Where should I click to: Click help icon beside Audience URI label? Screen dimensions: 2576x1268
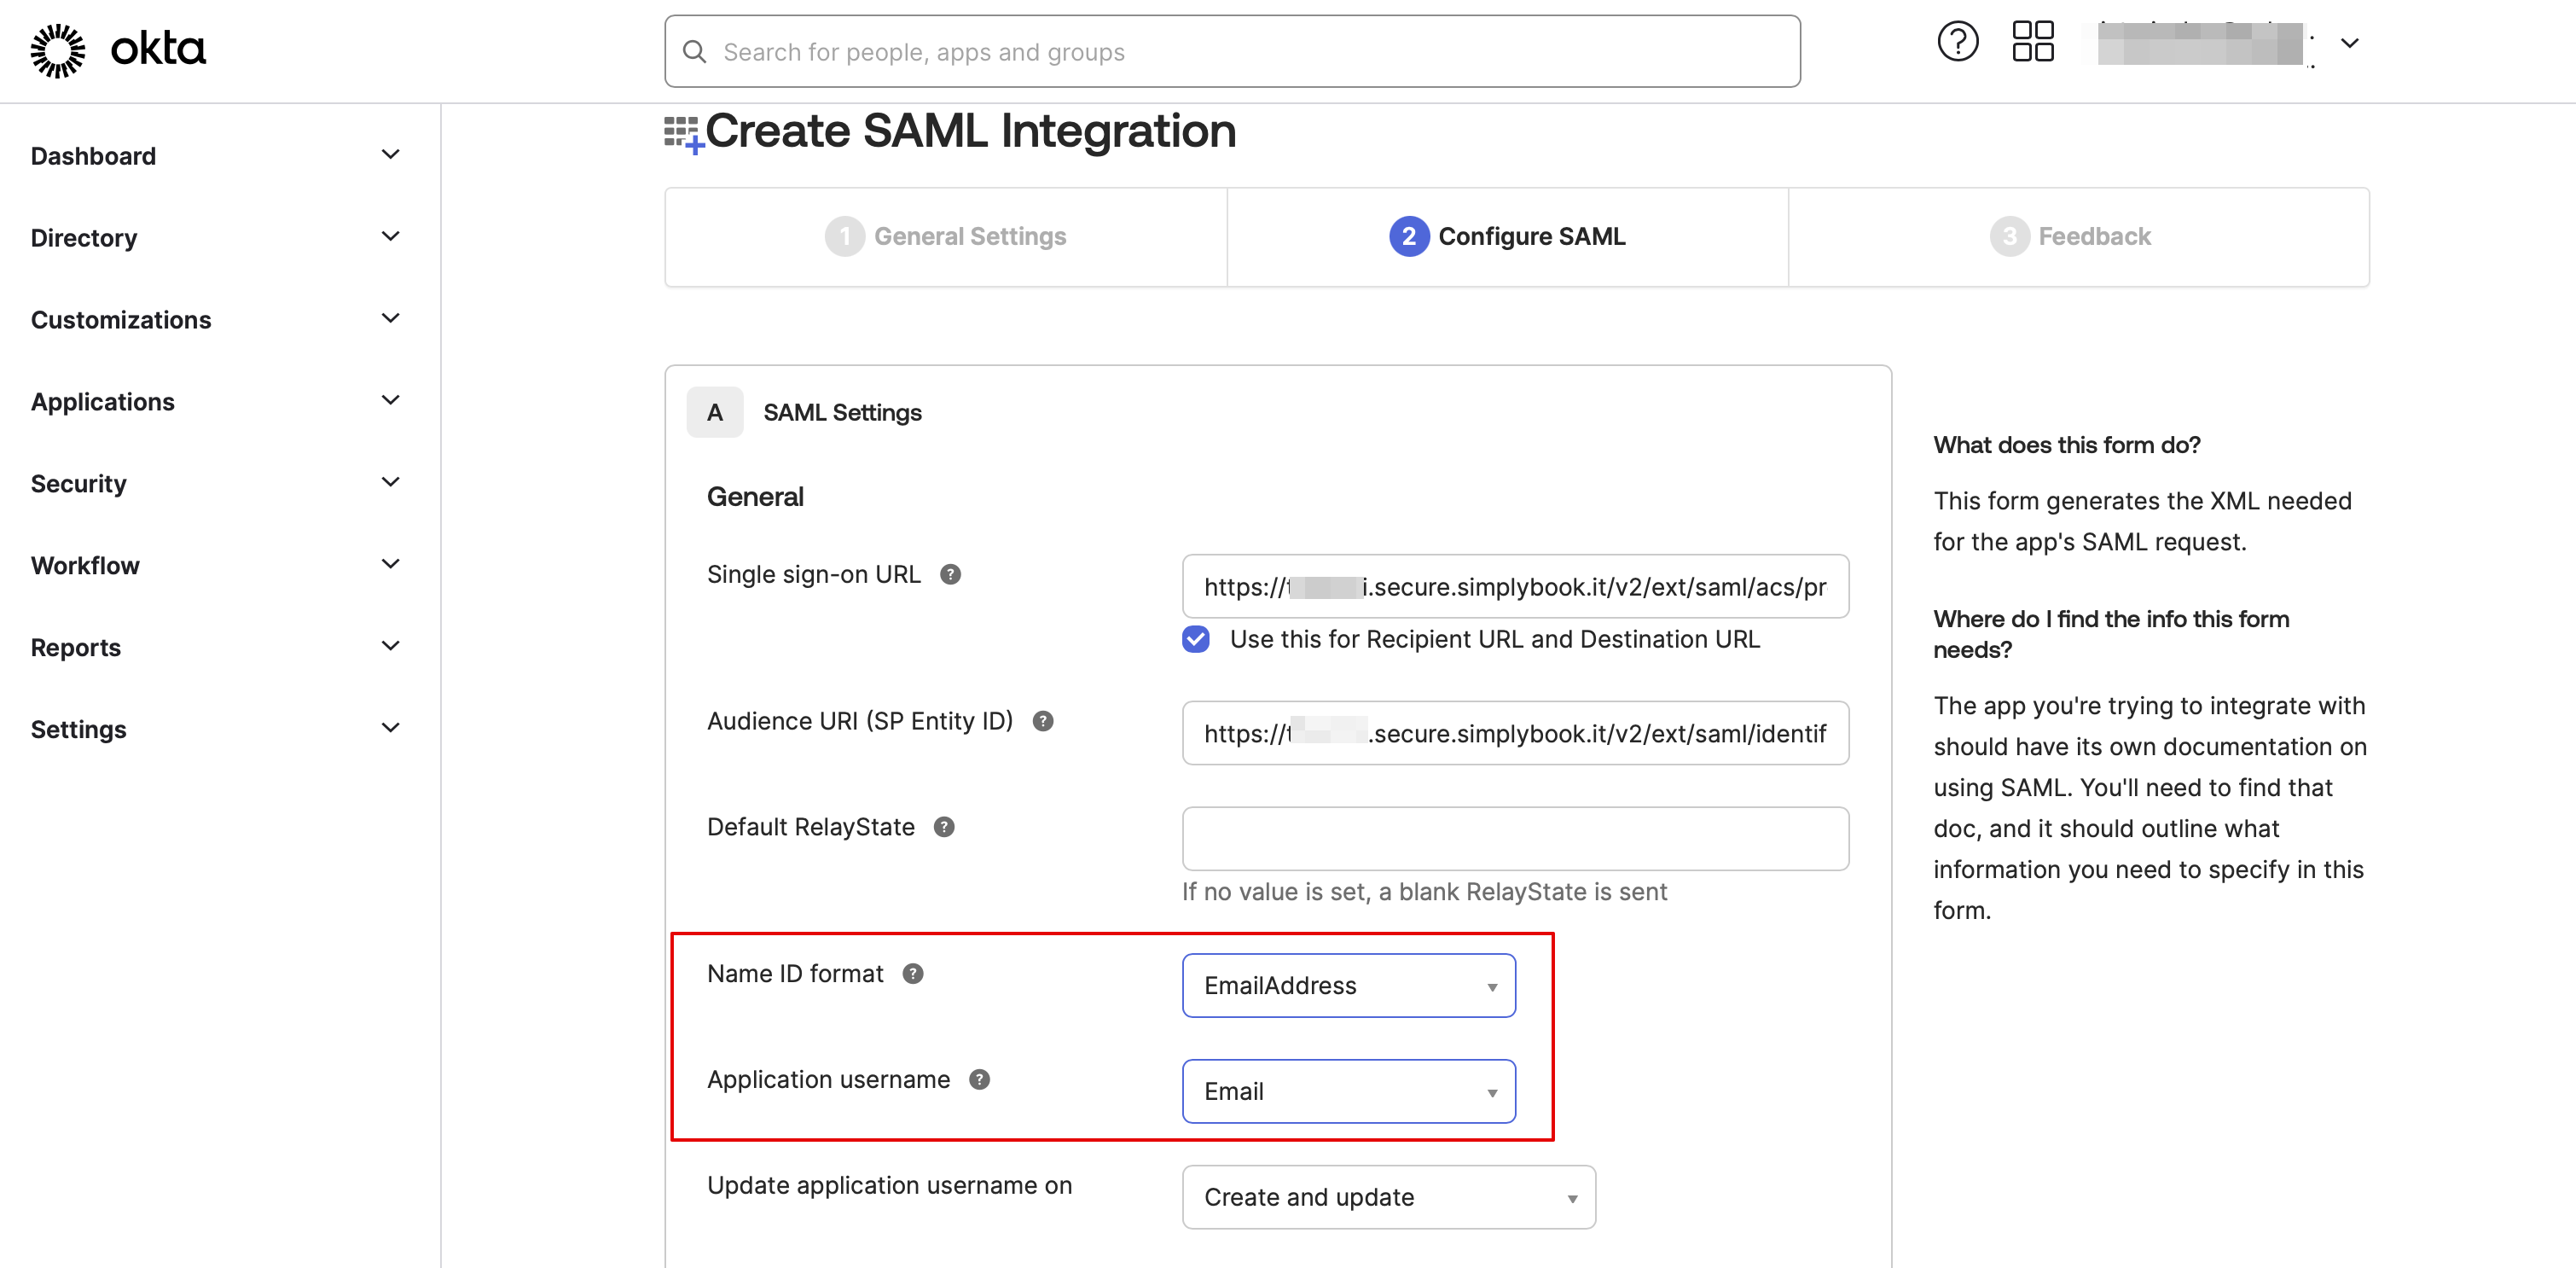[x=1042, y=721]
